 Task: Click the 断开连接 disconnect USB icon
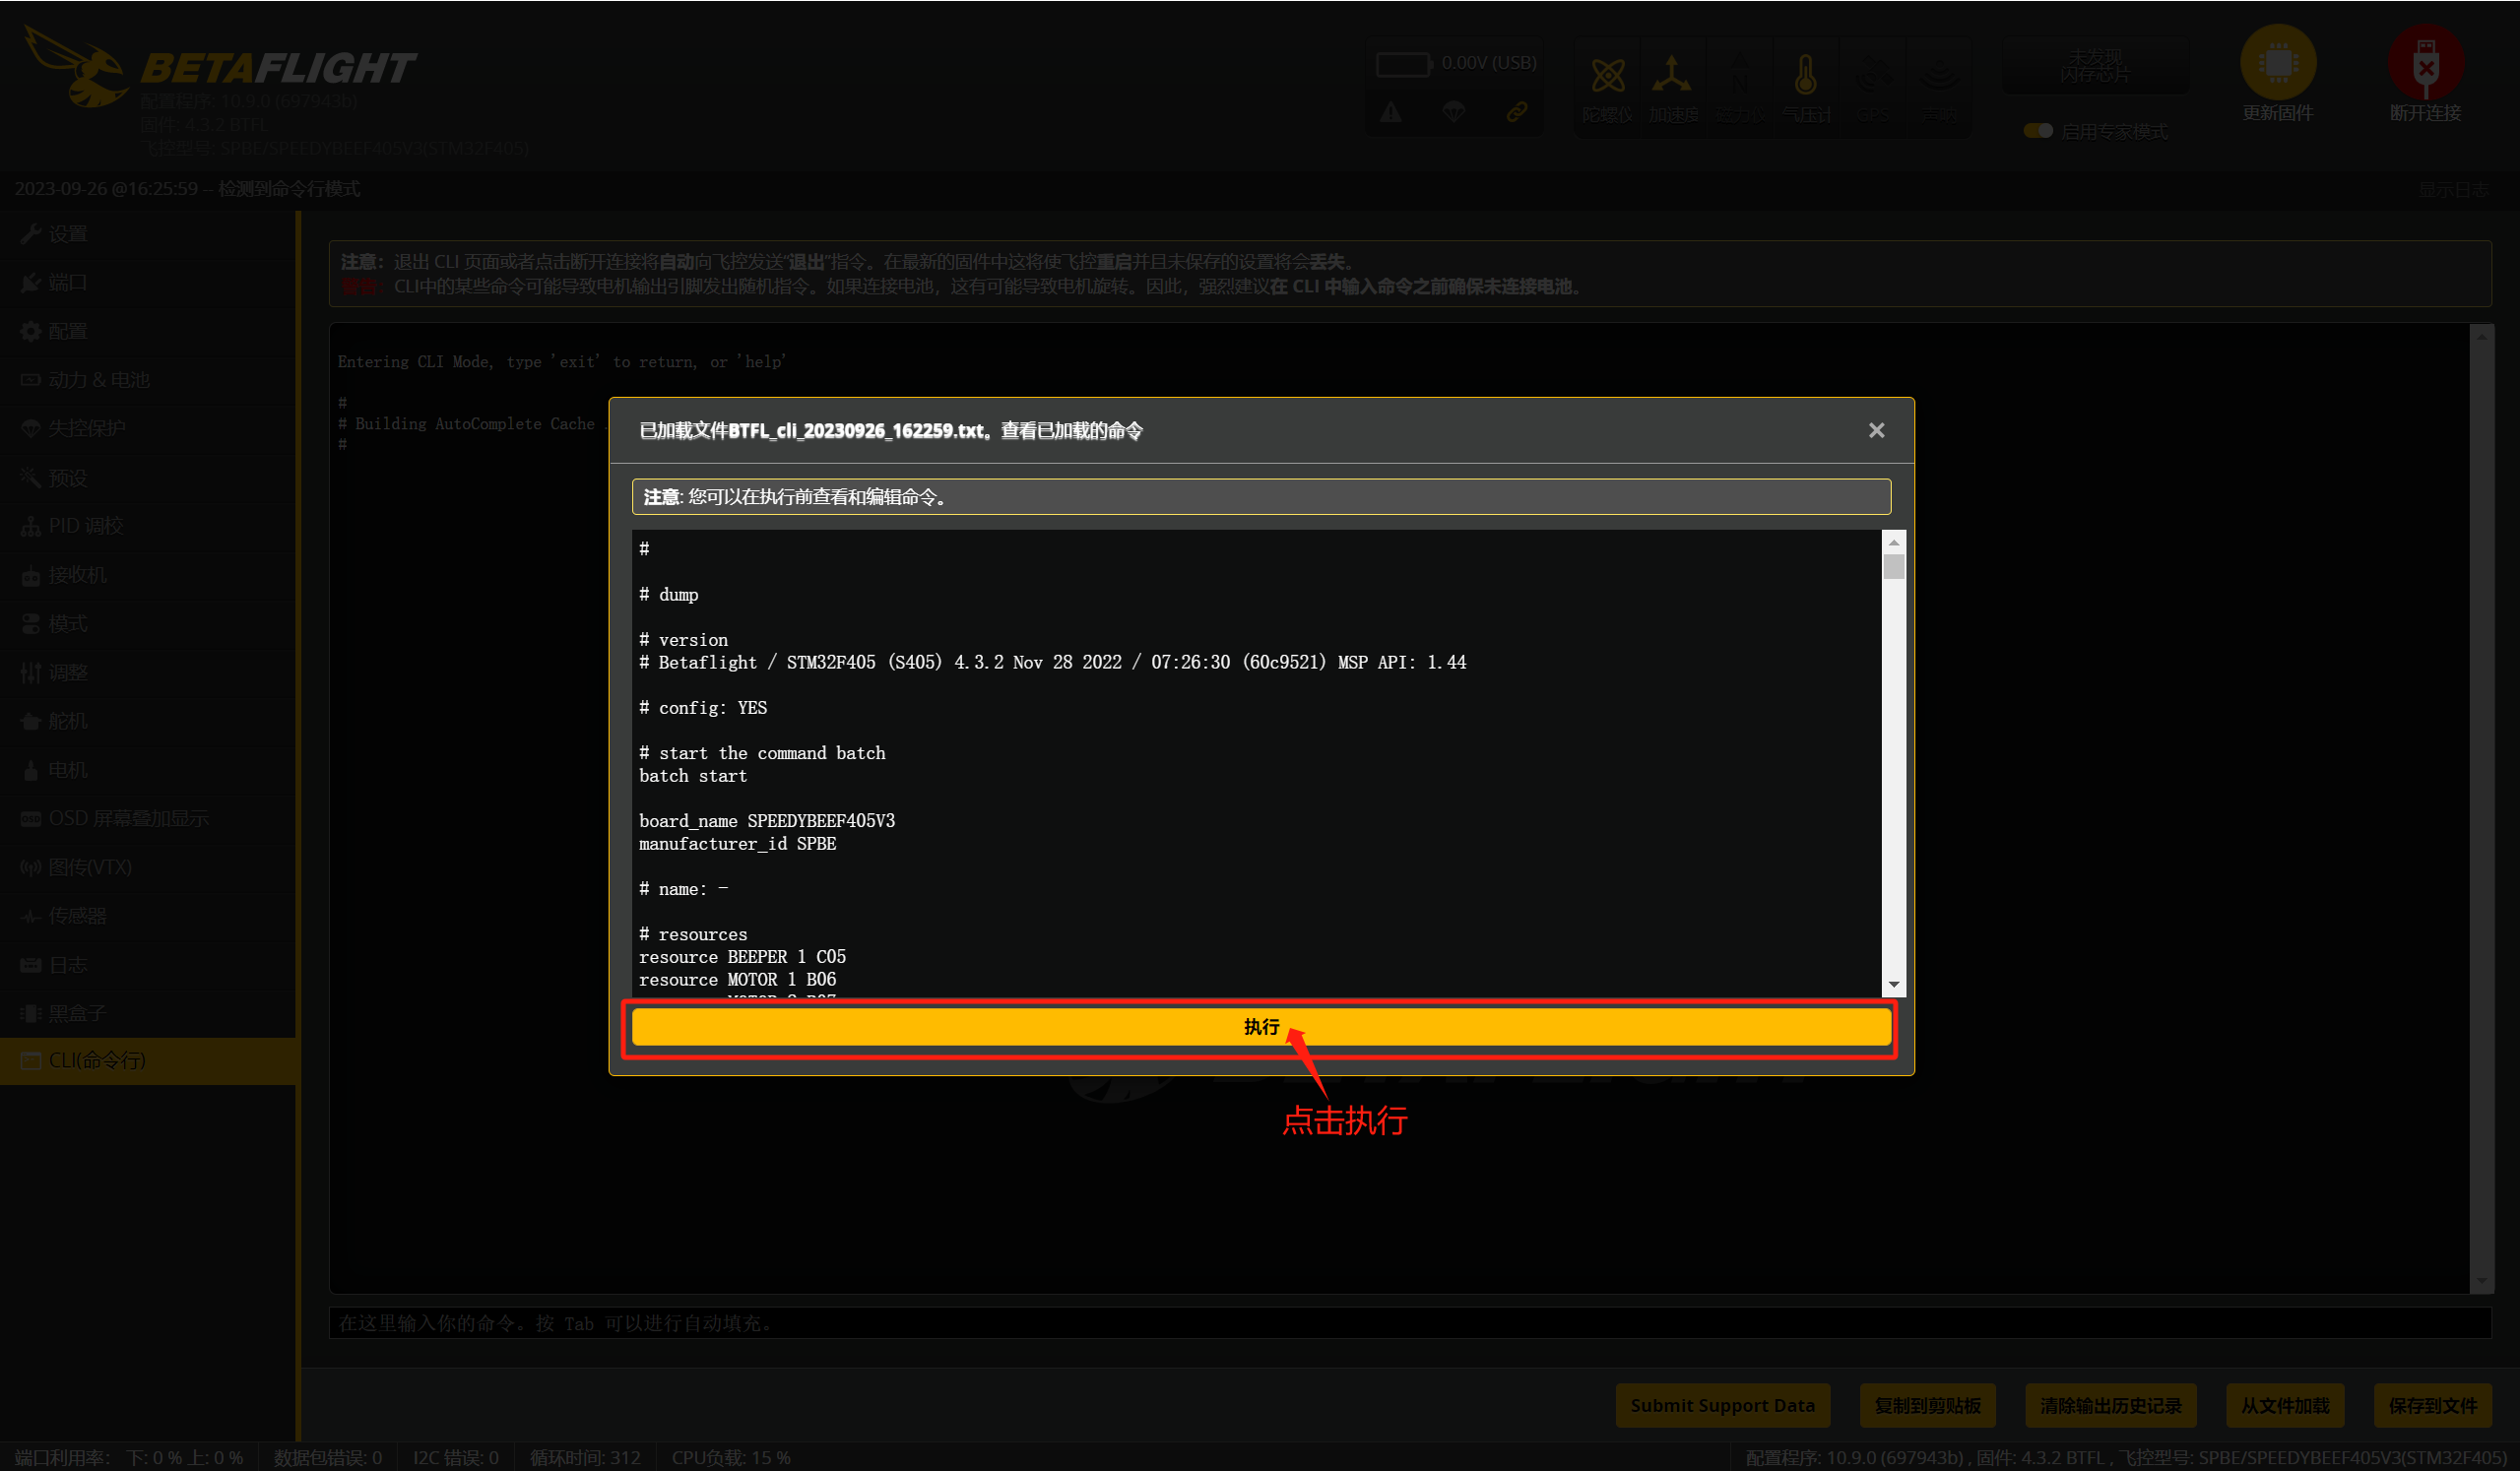click(2424, 64)
